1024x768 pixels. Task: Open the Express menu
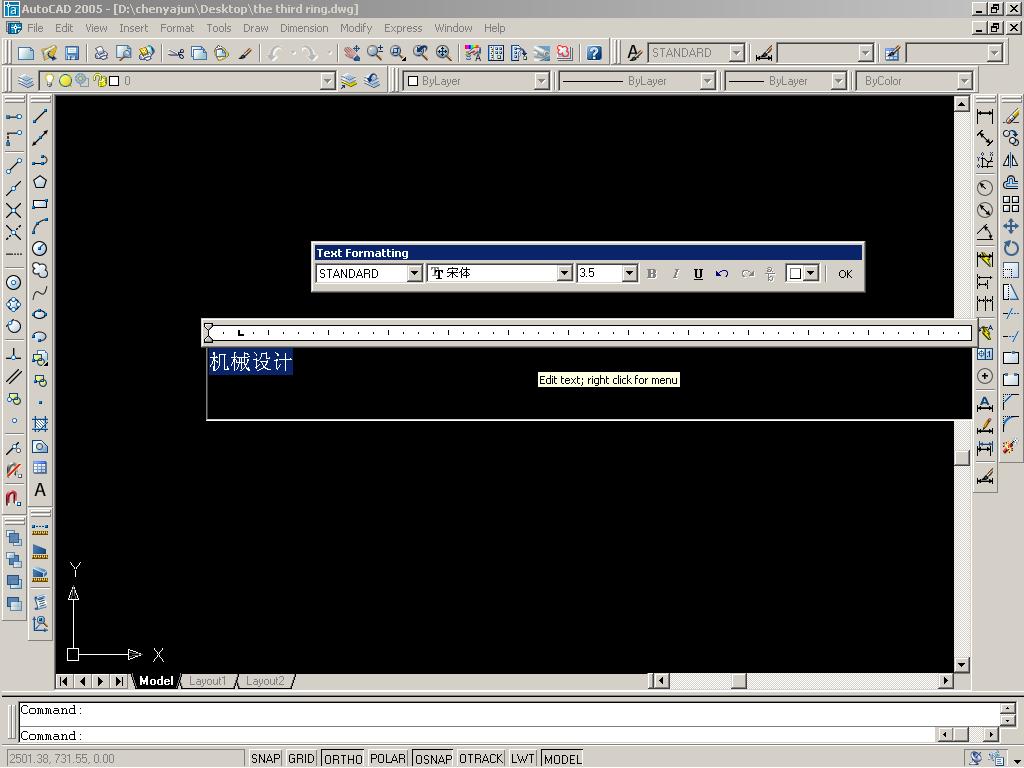403,28
